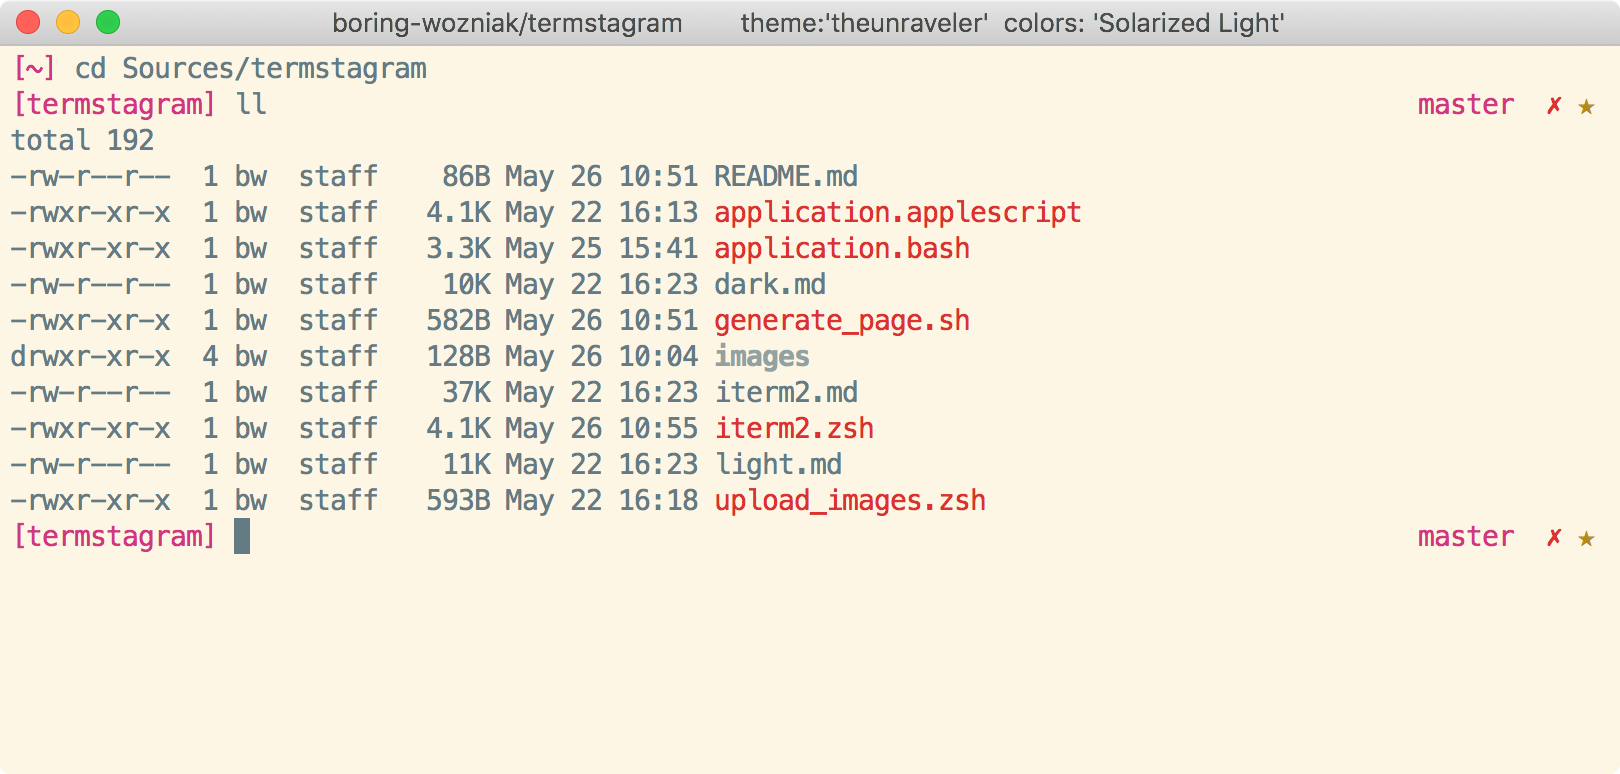Click the images directory name
This screenshot has height=774, width=1620.
(761, 357)
